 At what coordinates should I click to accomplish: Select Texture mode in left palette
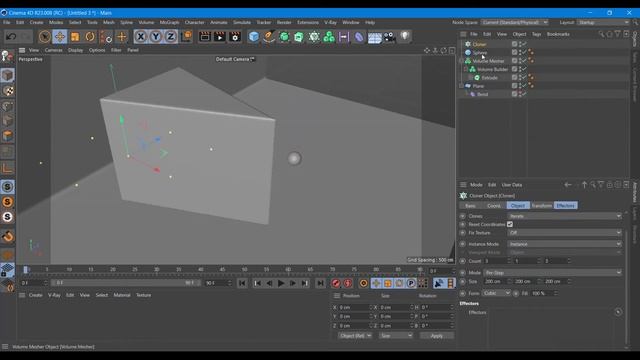tap(7, 91)
